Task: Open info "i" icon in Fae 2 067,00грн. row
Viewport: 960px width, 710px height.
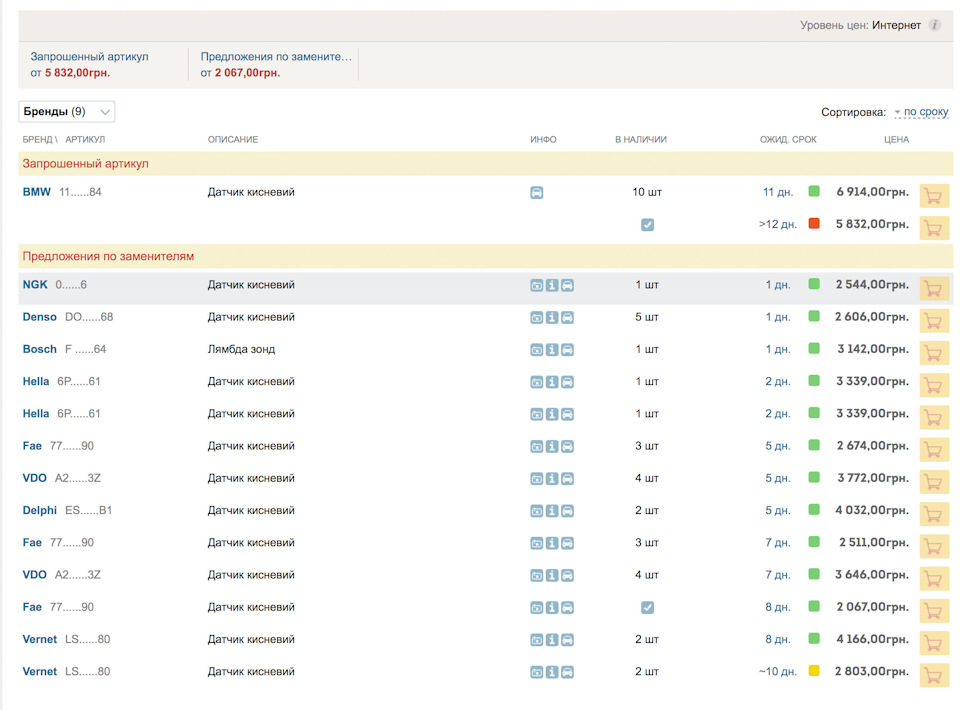Action: tap(552, 608)
